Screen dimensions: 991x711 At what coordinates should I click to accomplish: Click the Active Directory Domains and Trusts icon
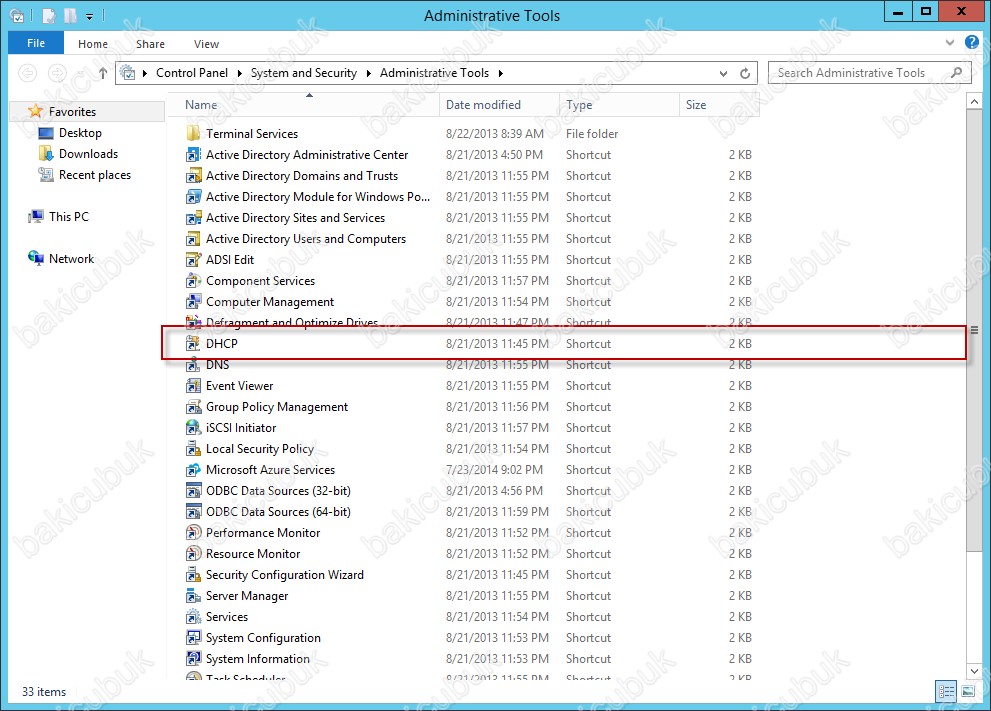coord(193,176)
